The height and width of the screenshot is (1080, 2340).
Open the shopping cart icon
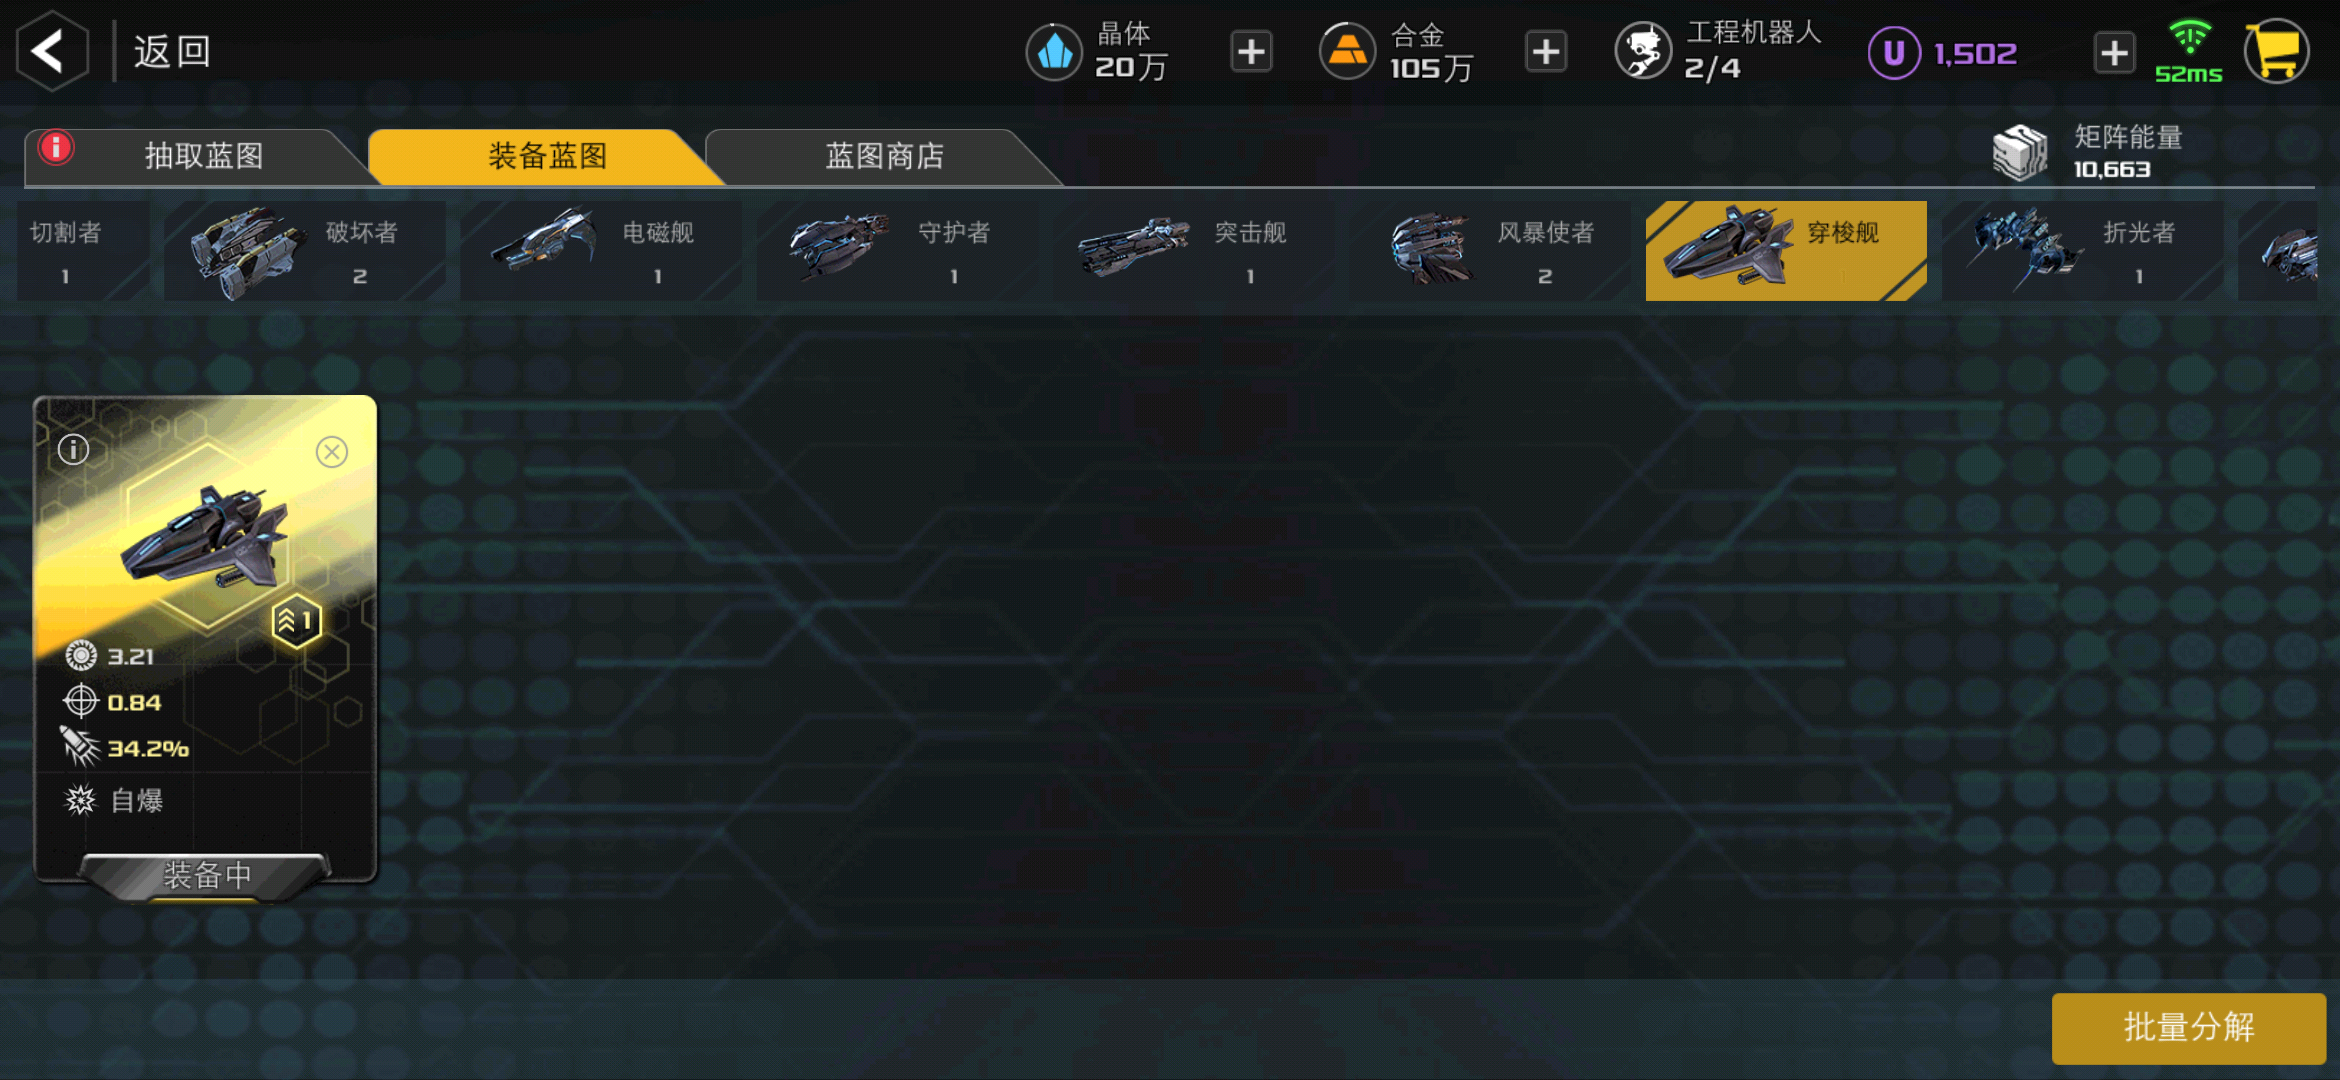tap(2277, 51)
